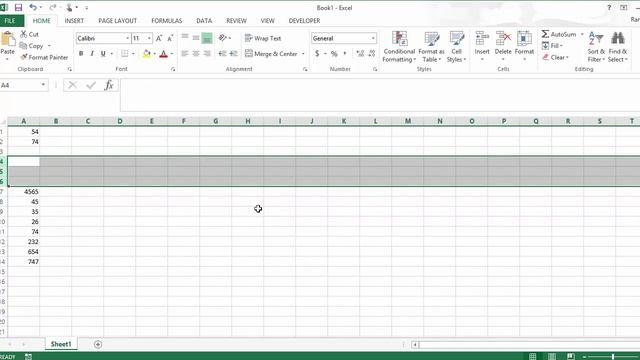Image resolution: width=640 pixels, height=360 pixels.
Task: Switch to the REVIEW tab
Action: click(x=236, y=21)
